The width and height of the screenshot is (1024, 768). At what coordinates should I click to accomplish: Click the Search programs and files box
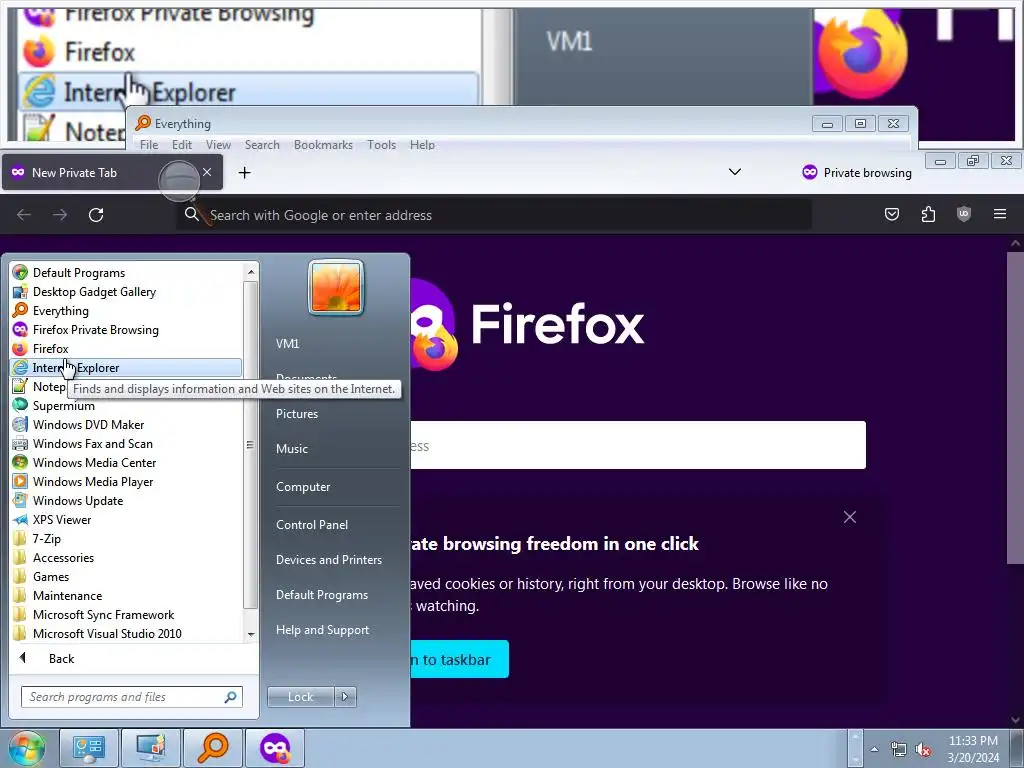point(131,697)
